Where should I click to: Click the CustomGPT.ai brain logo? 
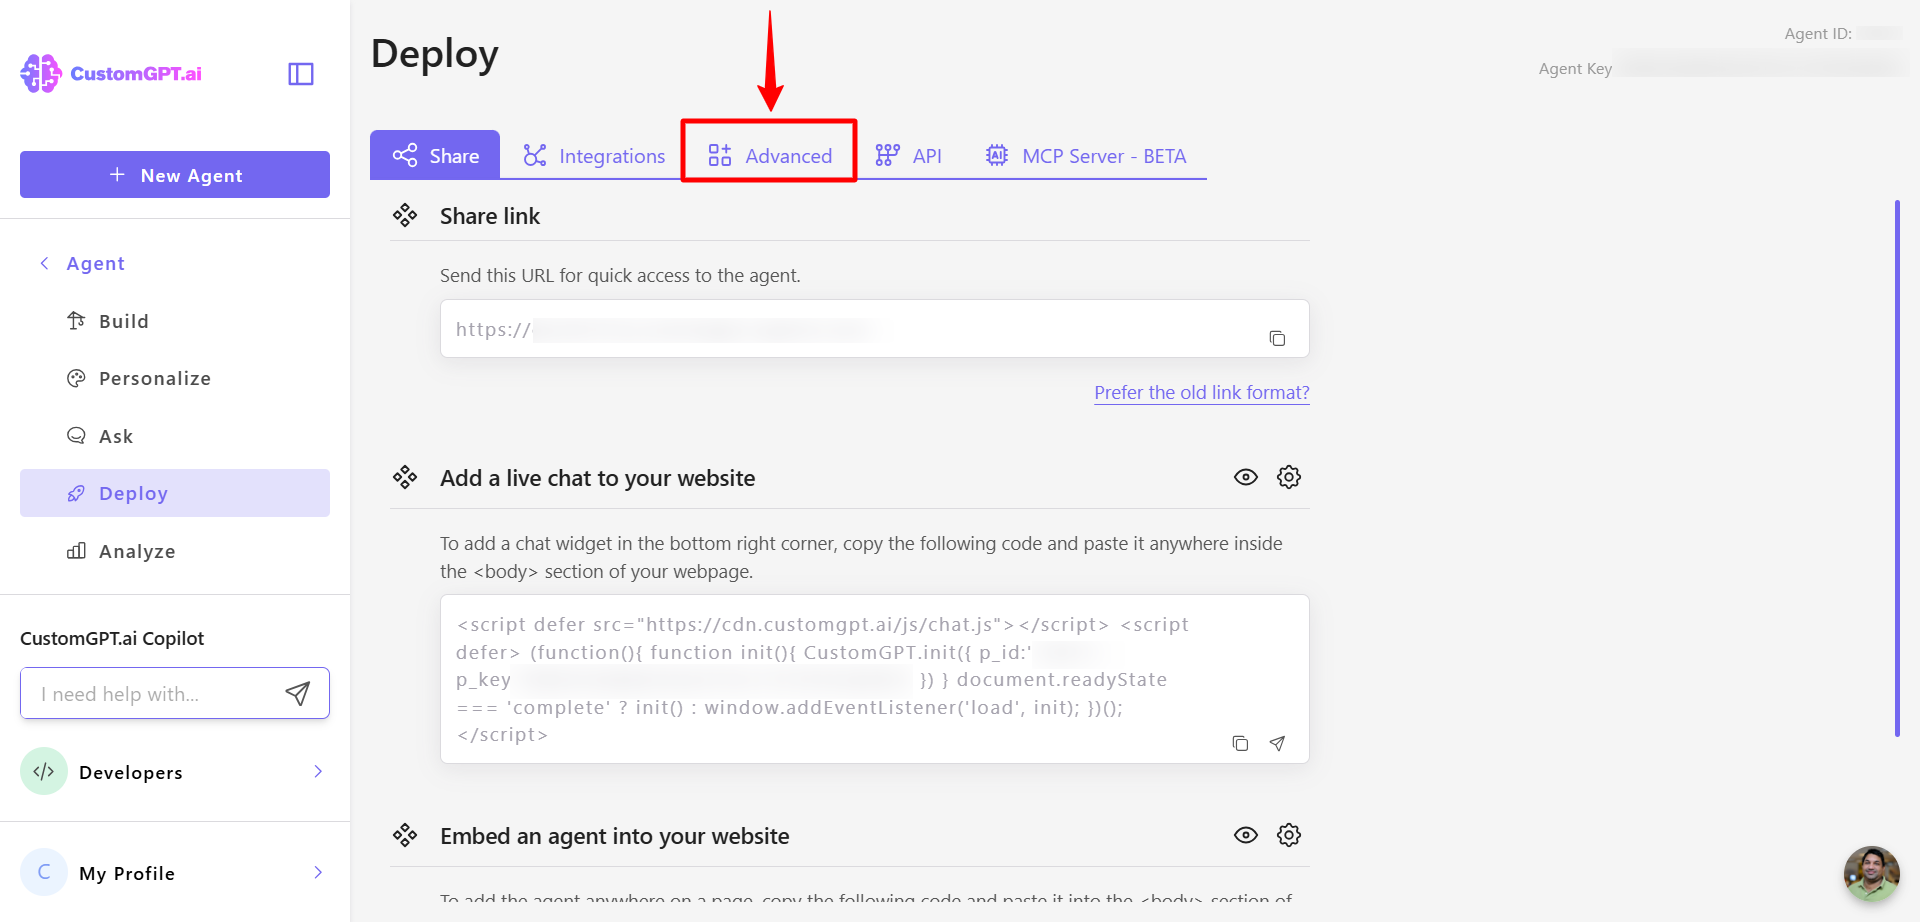(41, 73)
